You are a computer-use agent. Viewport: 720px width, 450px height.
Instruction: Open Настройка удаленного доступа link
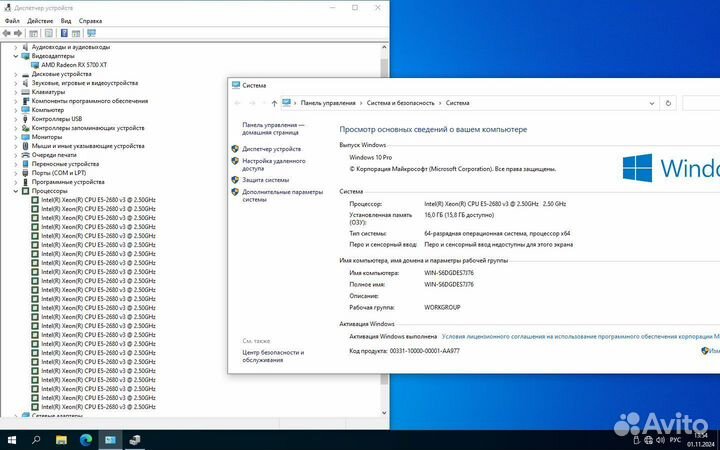point(274,165)
